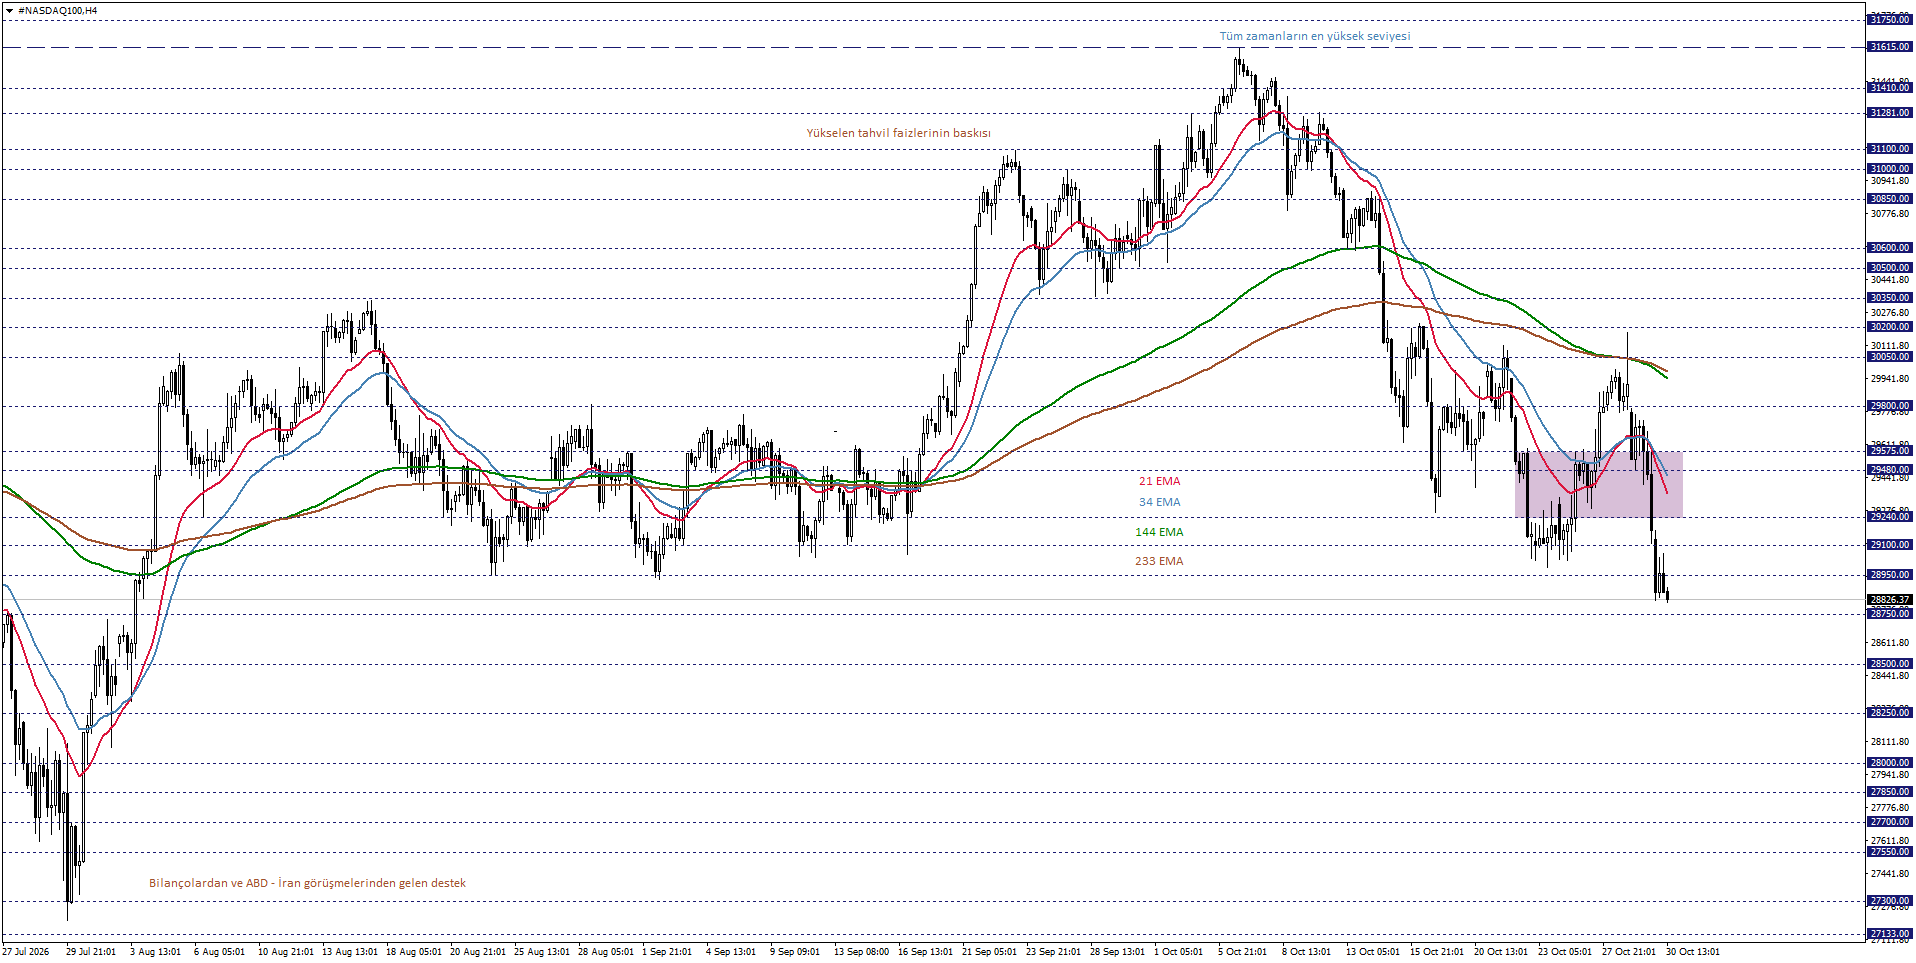Click the '3 Aug 13:01' time label
This screenshot has height=963, width=1916.
pos(155,952)
